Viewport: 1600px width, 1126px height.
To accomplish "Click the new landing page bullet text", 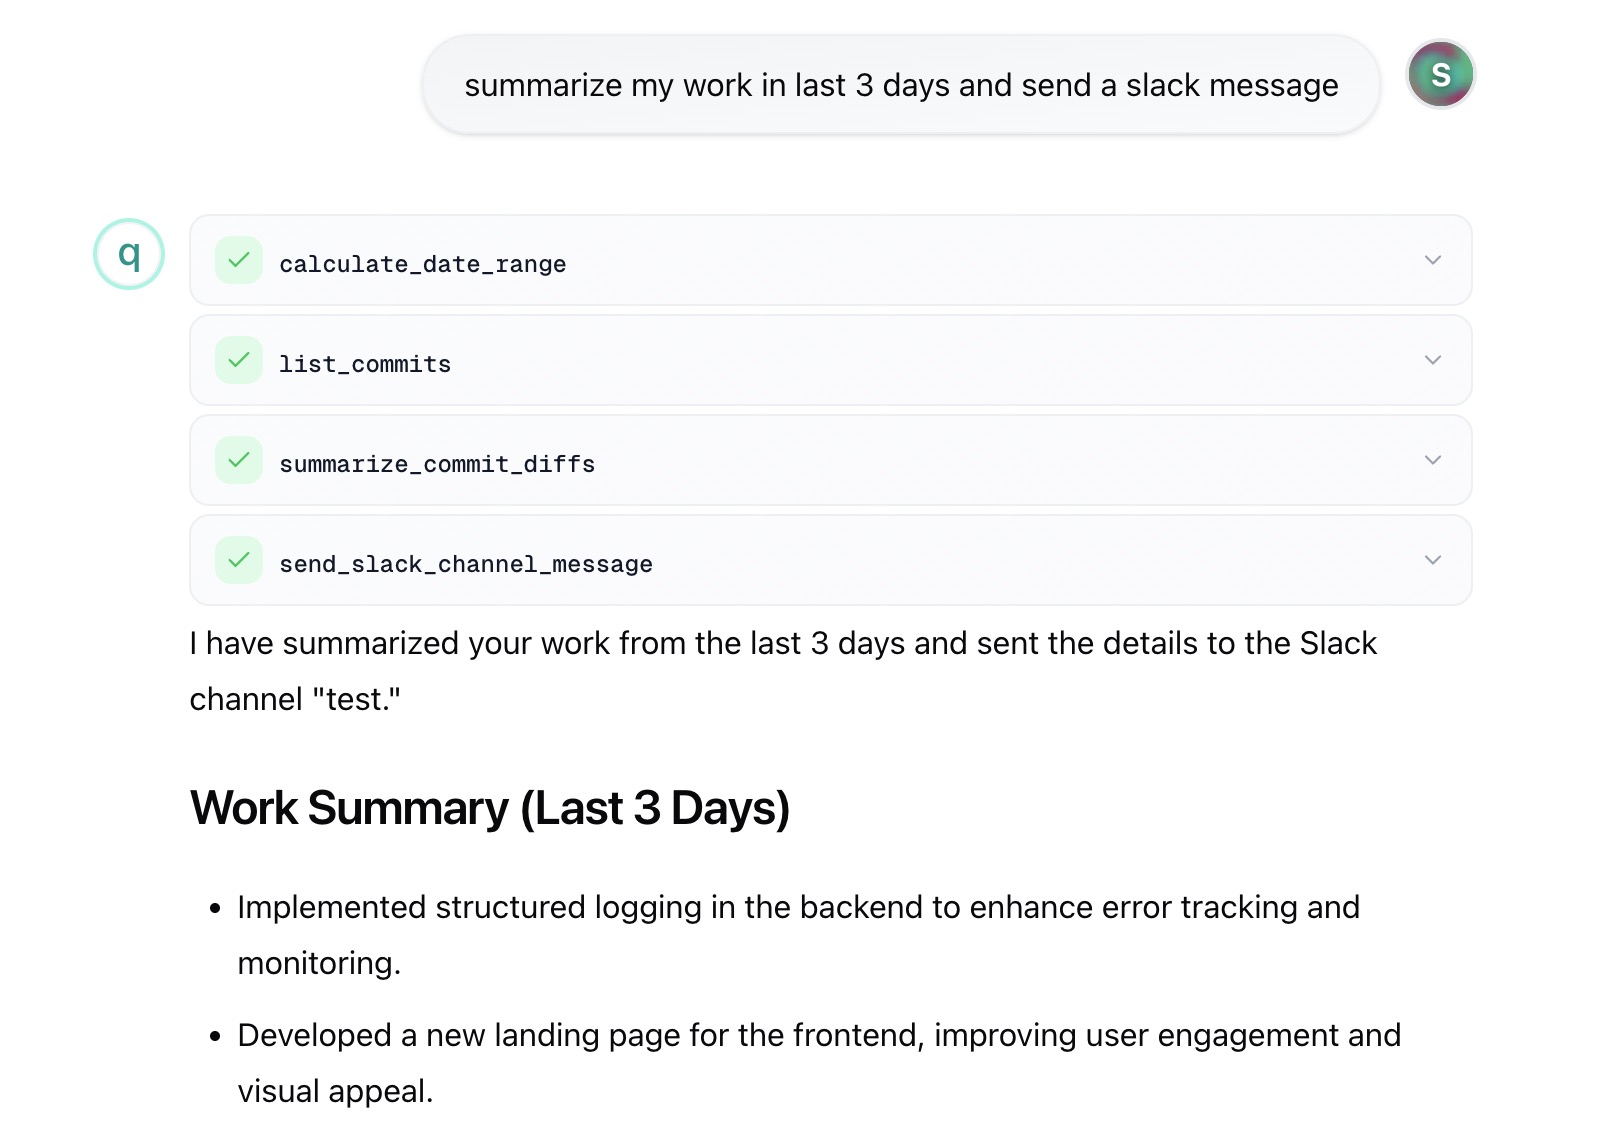I will 818,1036.
